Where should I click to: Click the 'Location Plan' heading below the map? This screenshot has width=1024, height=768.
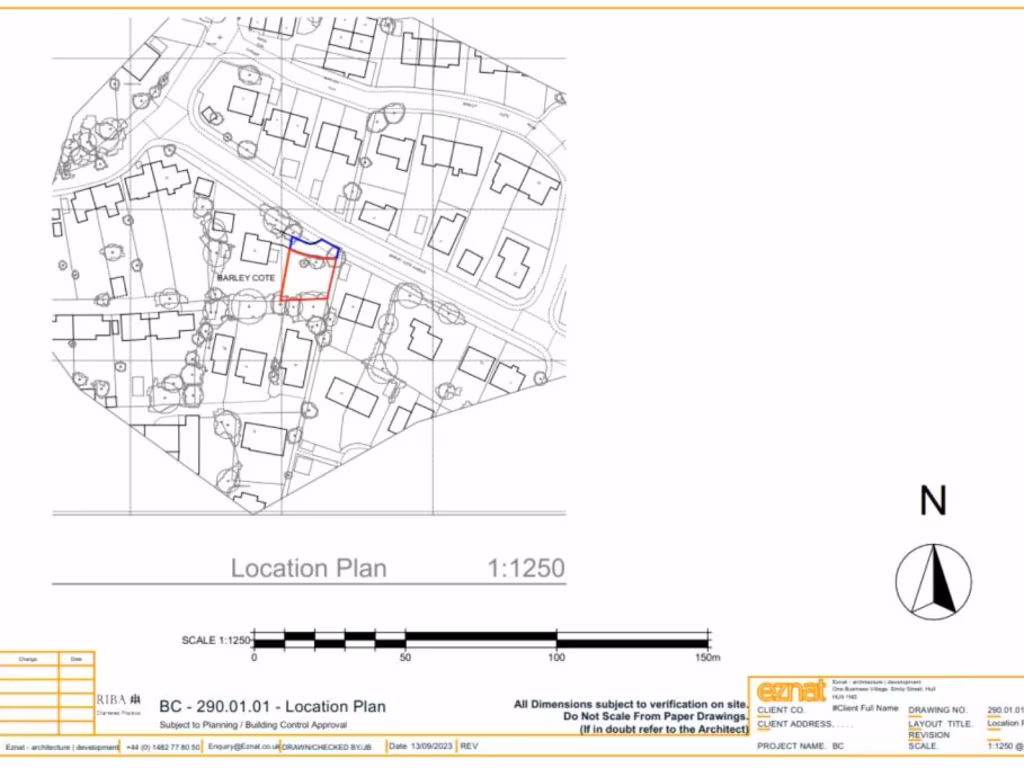tap(308, 569)
